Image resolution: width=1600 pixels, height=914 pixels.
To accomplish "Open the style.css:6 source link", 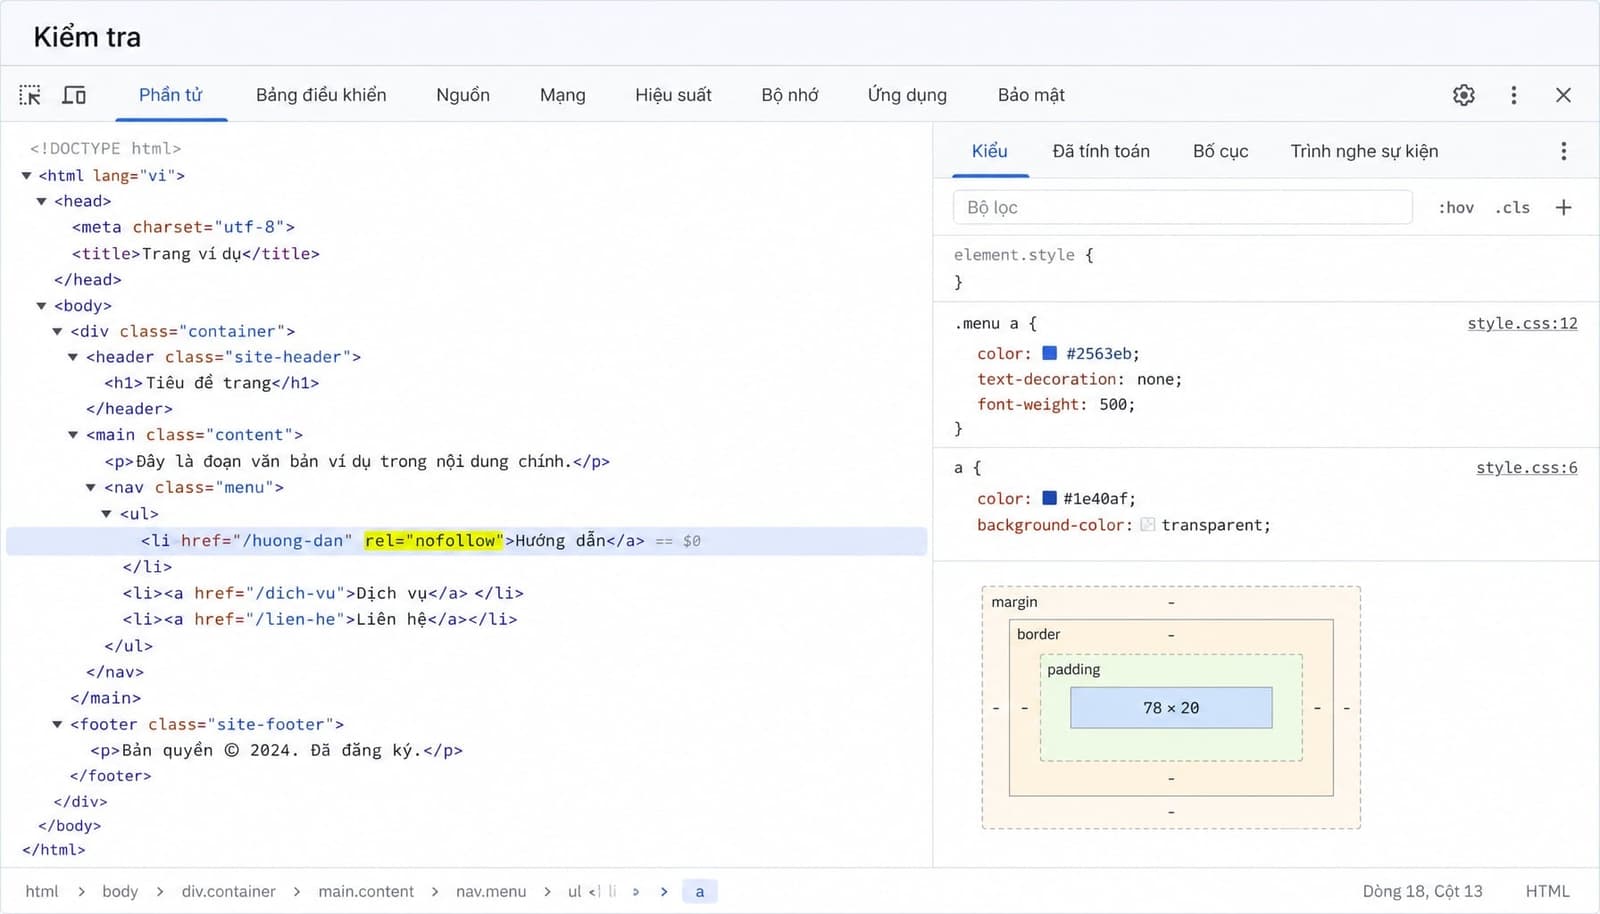I will tap(1527, 467).
